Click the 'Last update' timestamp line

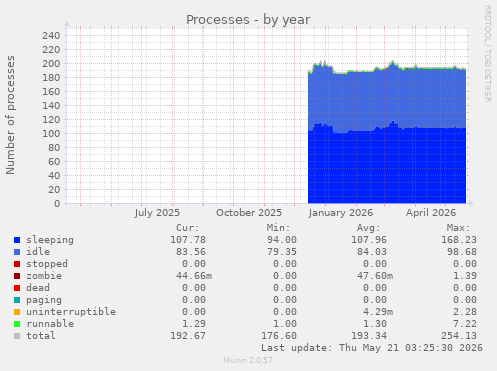coord(372,348)
